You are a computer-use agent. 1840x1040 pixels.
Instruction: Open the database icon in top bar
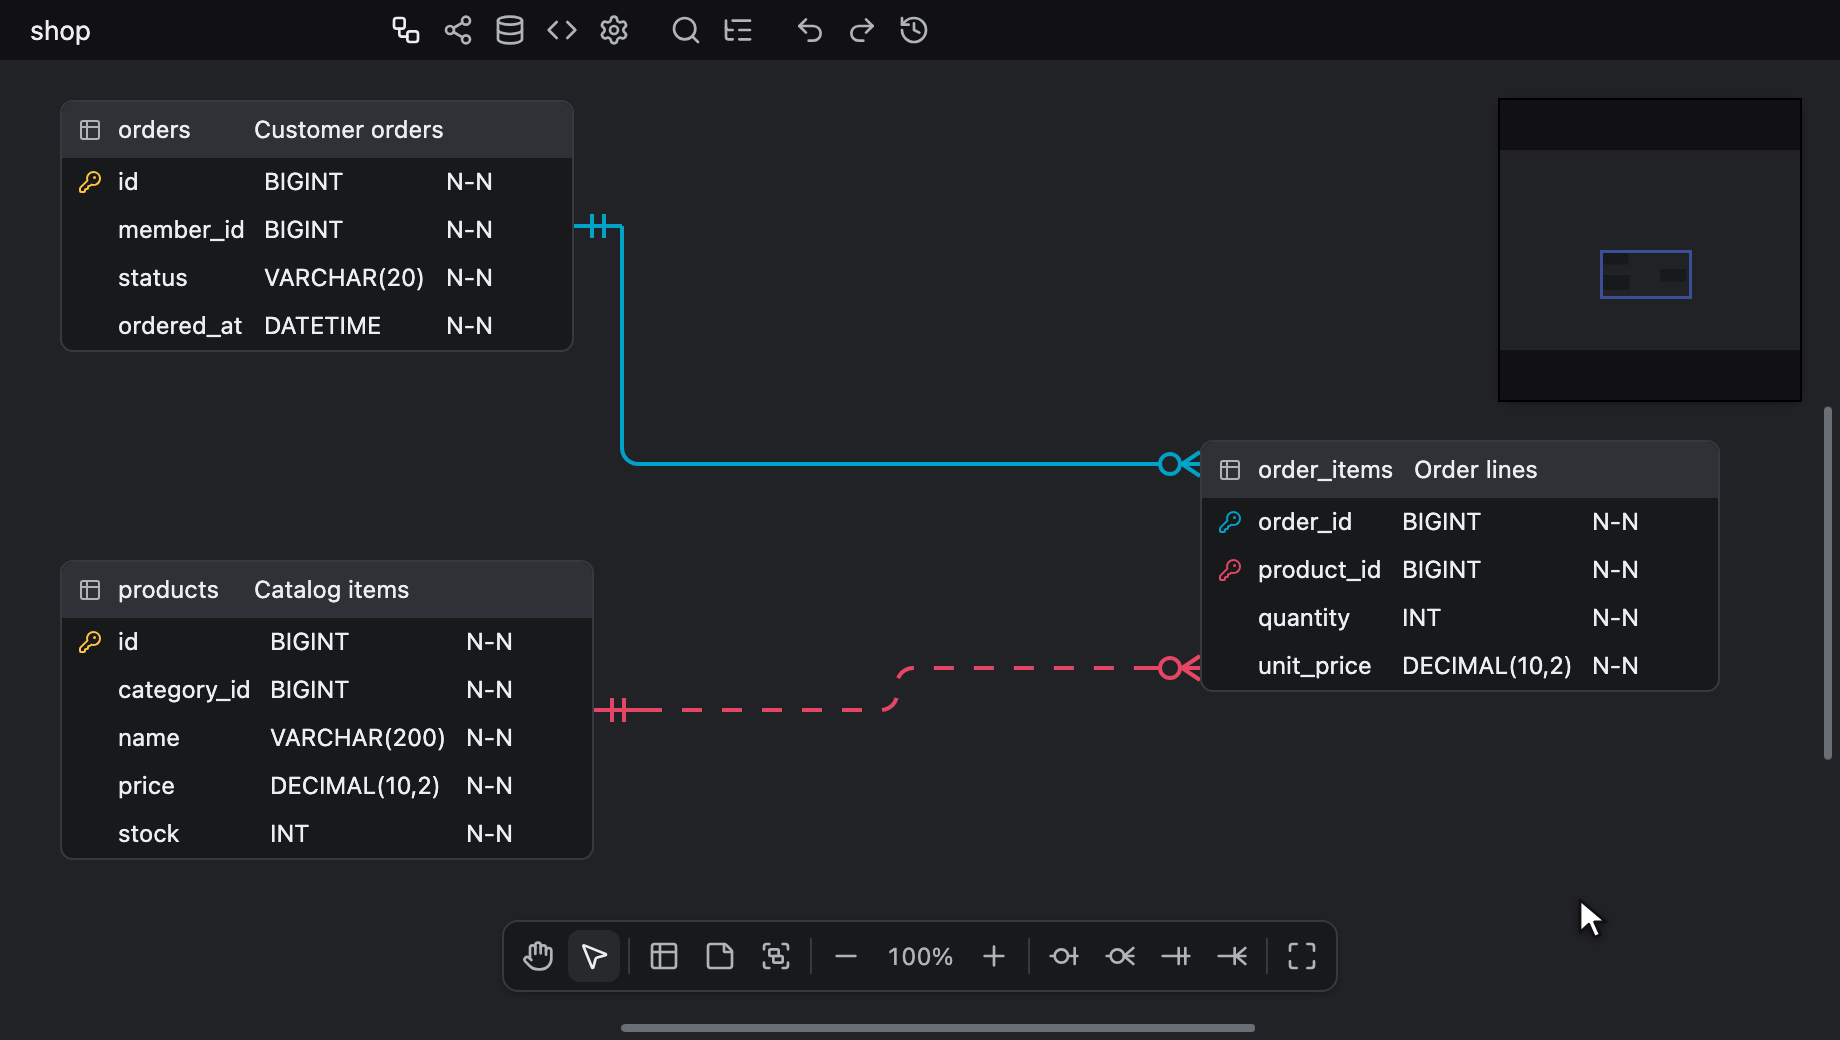pyautogui.click(x=510, y=30)
